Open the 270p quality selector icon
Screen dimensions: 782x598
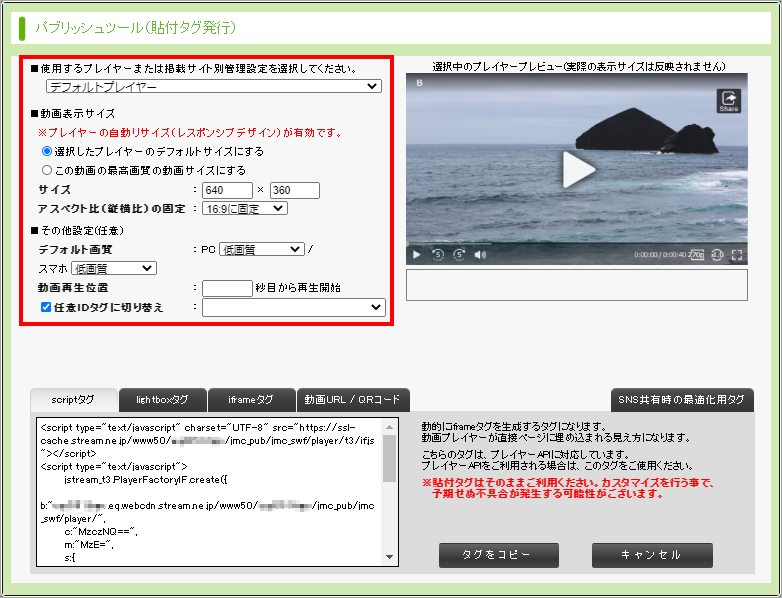click(x=697, y=255)
